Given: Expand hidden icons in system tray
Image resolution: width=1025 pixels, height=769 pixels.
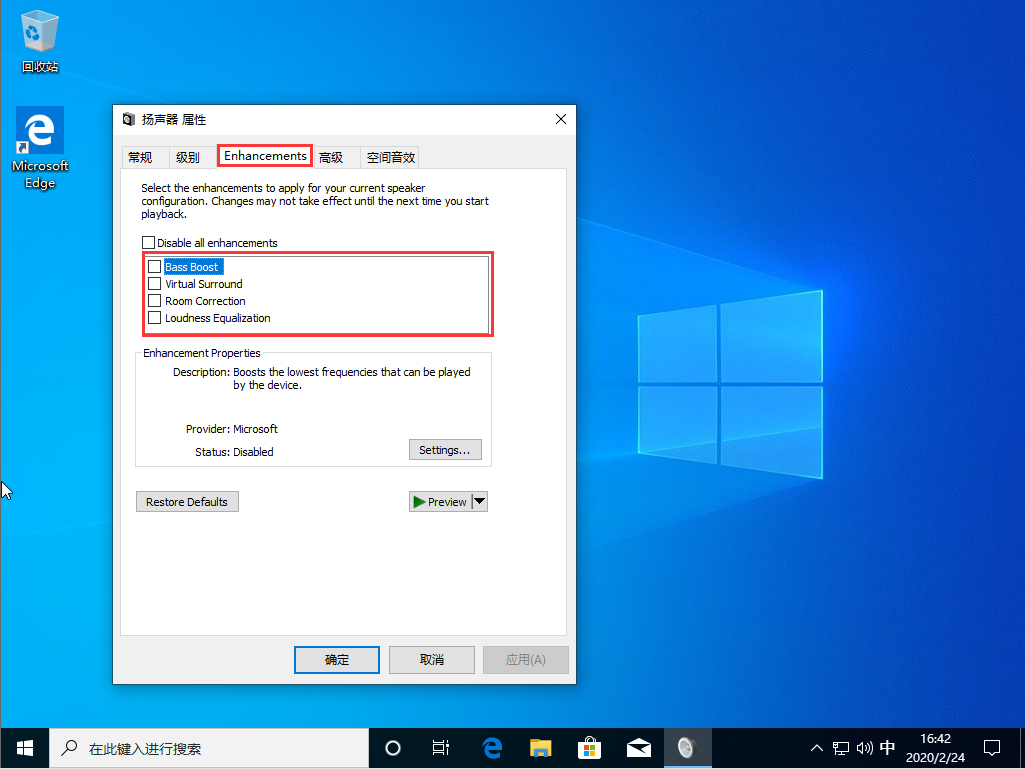Looking at the screenshot, I should pyautogui.click(x=817, y=747).
